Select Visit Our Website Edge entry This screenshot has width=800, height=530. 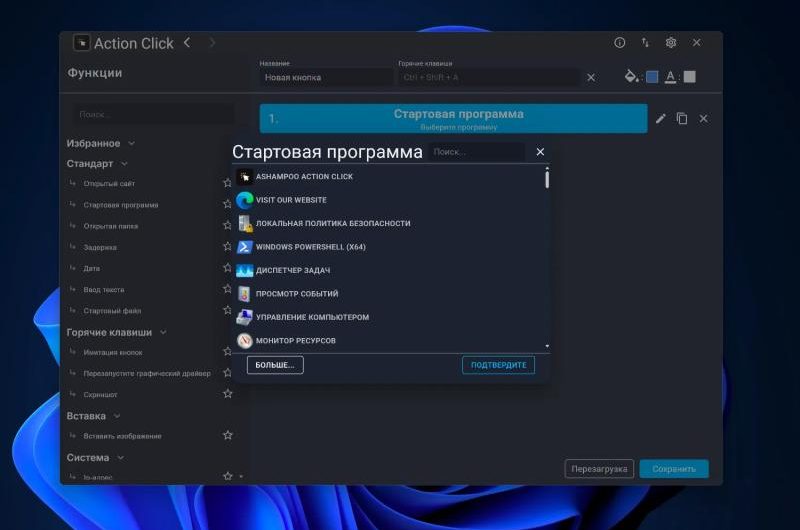pyautogui.click(x=388, y=200)
